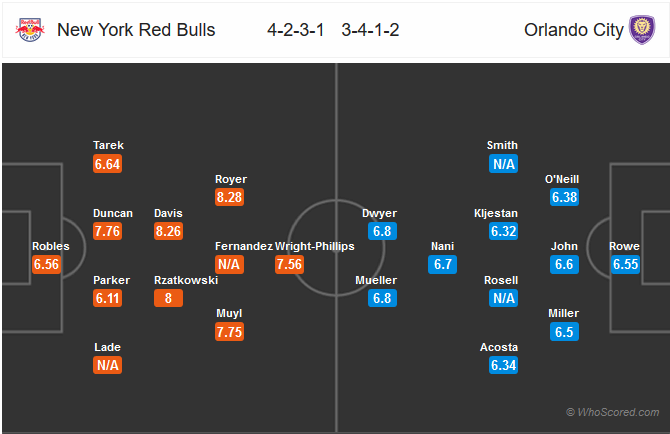Click goalkeeper Rowe's 6.55 rating
This screenshot has height=434, width=670.
click(x=626, y=264)
